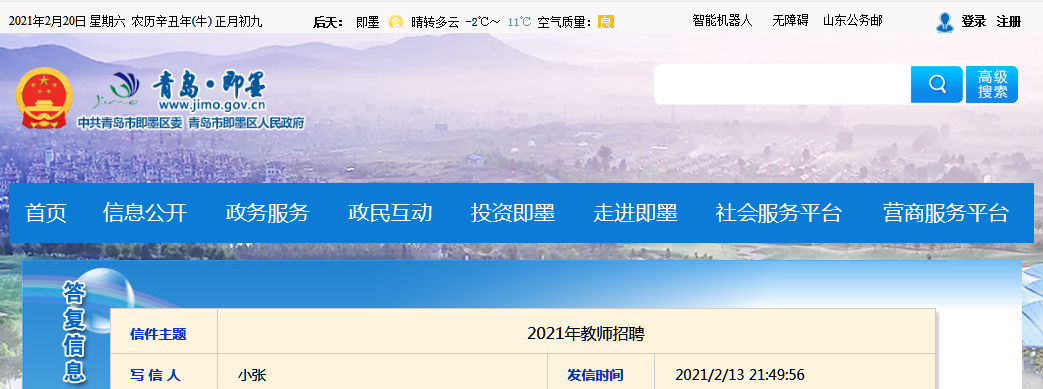Click the yellow air quality 良 badge
Image resolution: width=1043 pixels, height=389 pixels.
tap(606, 22)
